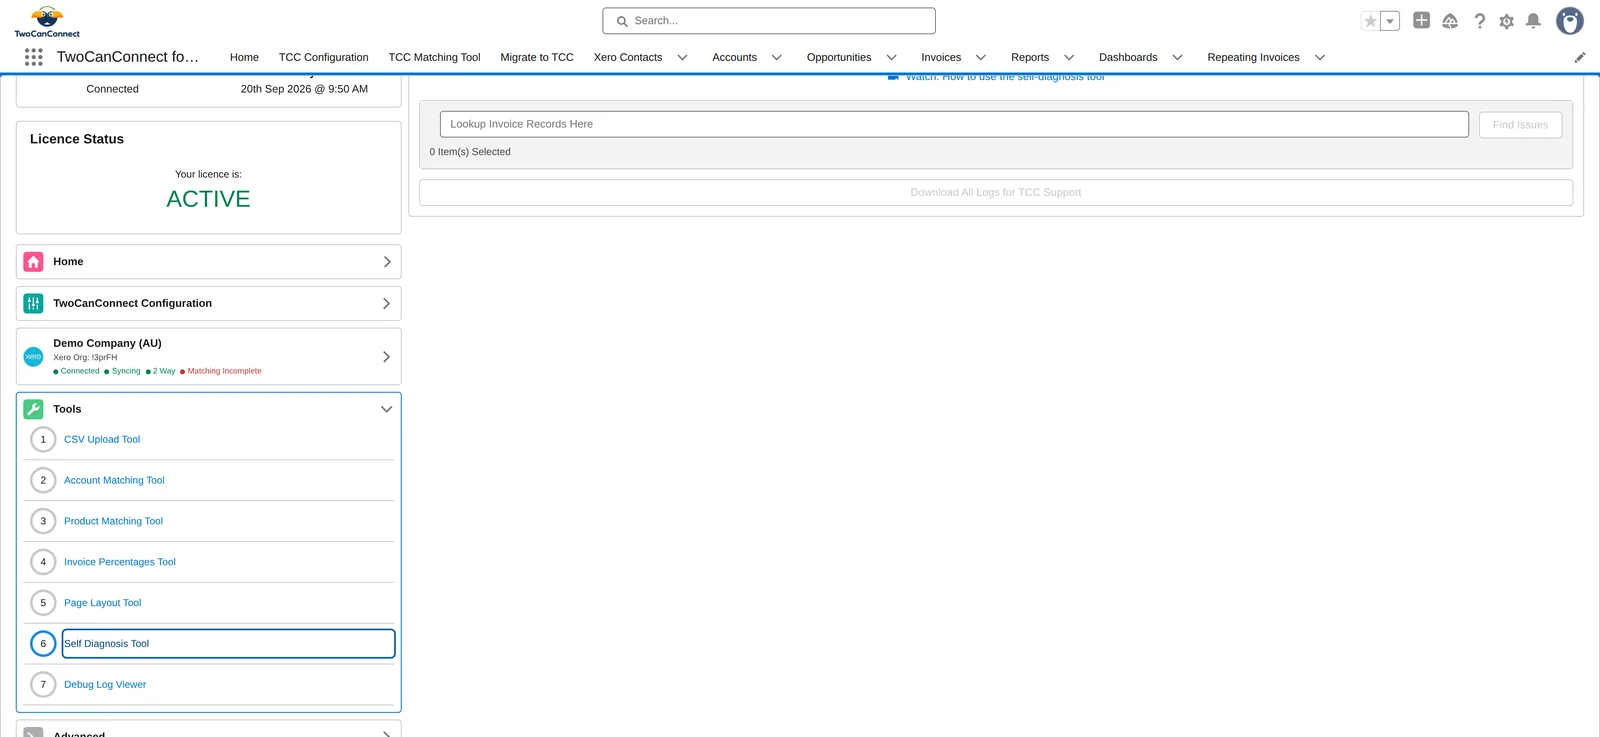The height and width of the screenshot is (737, 1600).
Task: Open the Account Matching Tool link
Action: pos(114,481)
